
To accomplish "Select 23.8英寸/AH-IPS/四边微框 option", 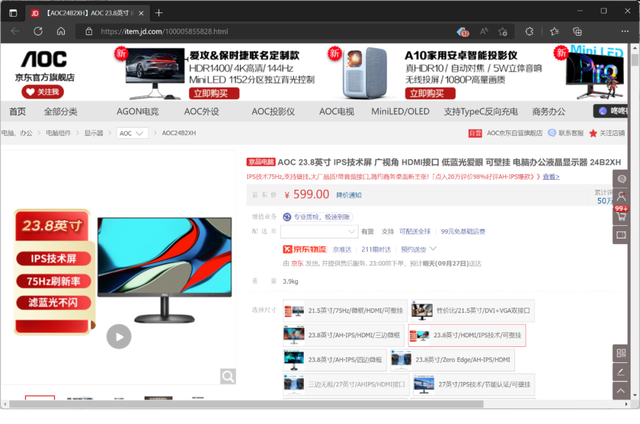I will coord(334,360).
